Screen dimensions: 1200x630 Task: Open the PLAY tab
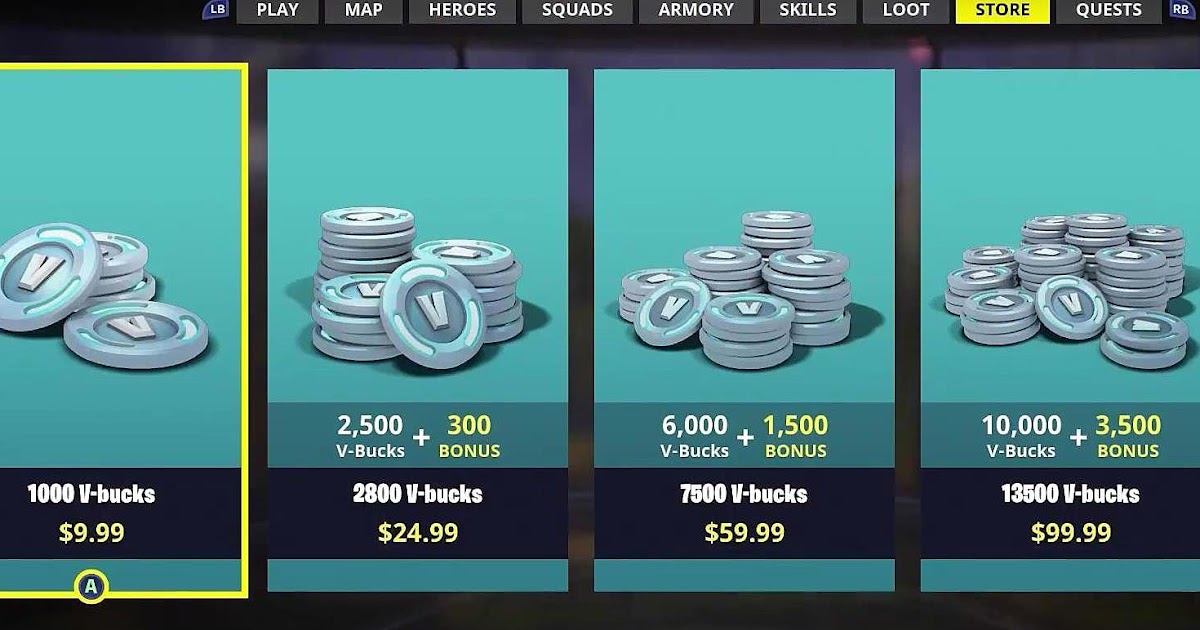click(277, 11)
